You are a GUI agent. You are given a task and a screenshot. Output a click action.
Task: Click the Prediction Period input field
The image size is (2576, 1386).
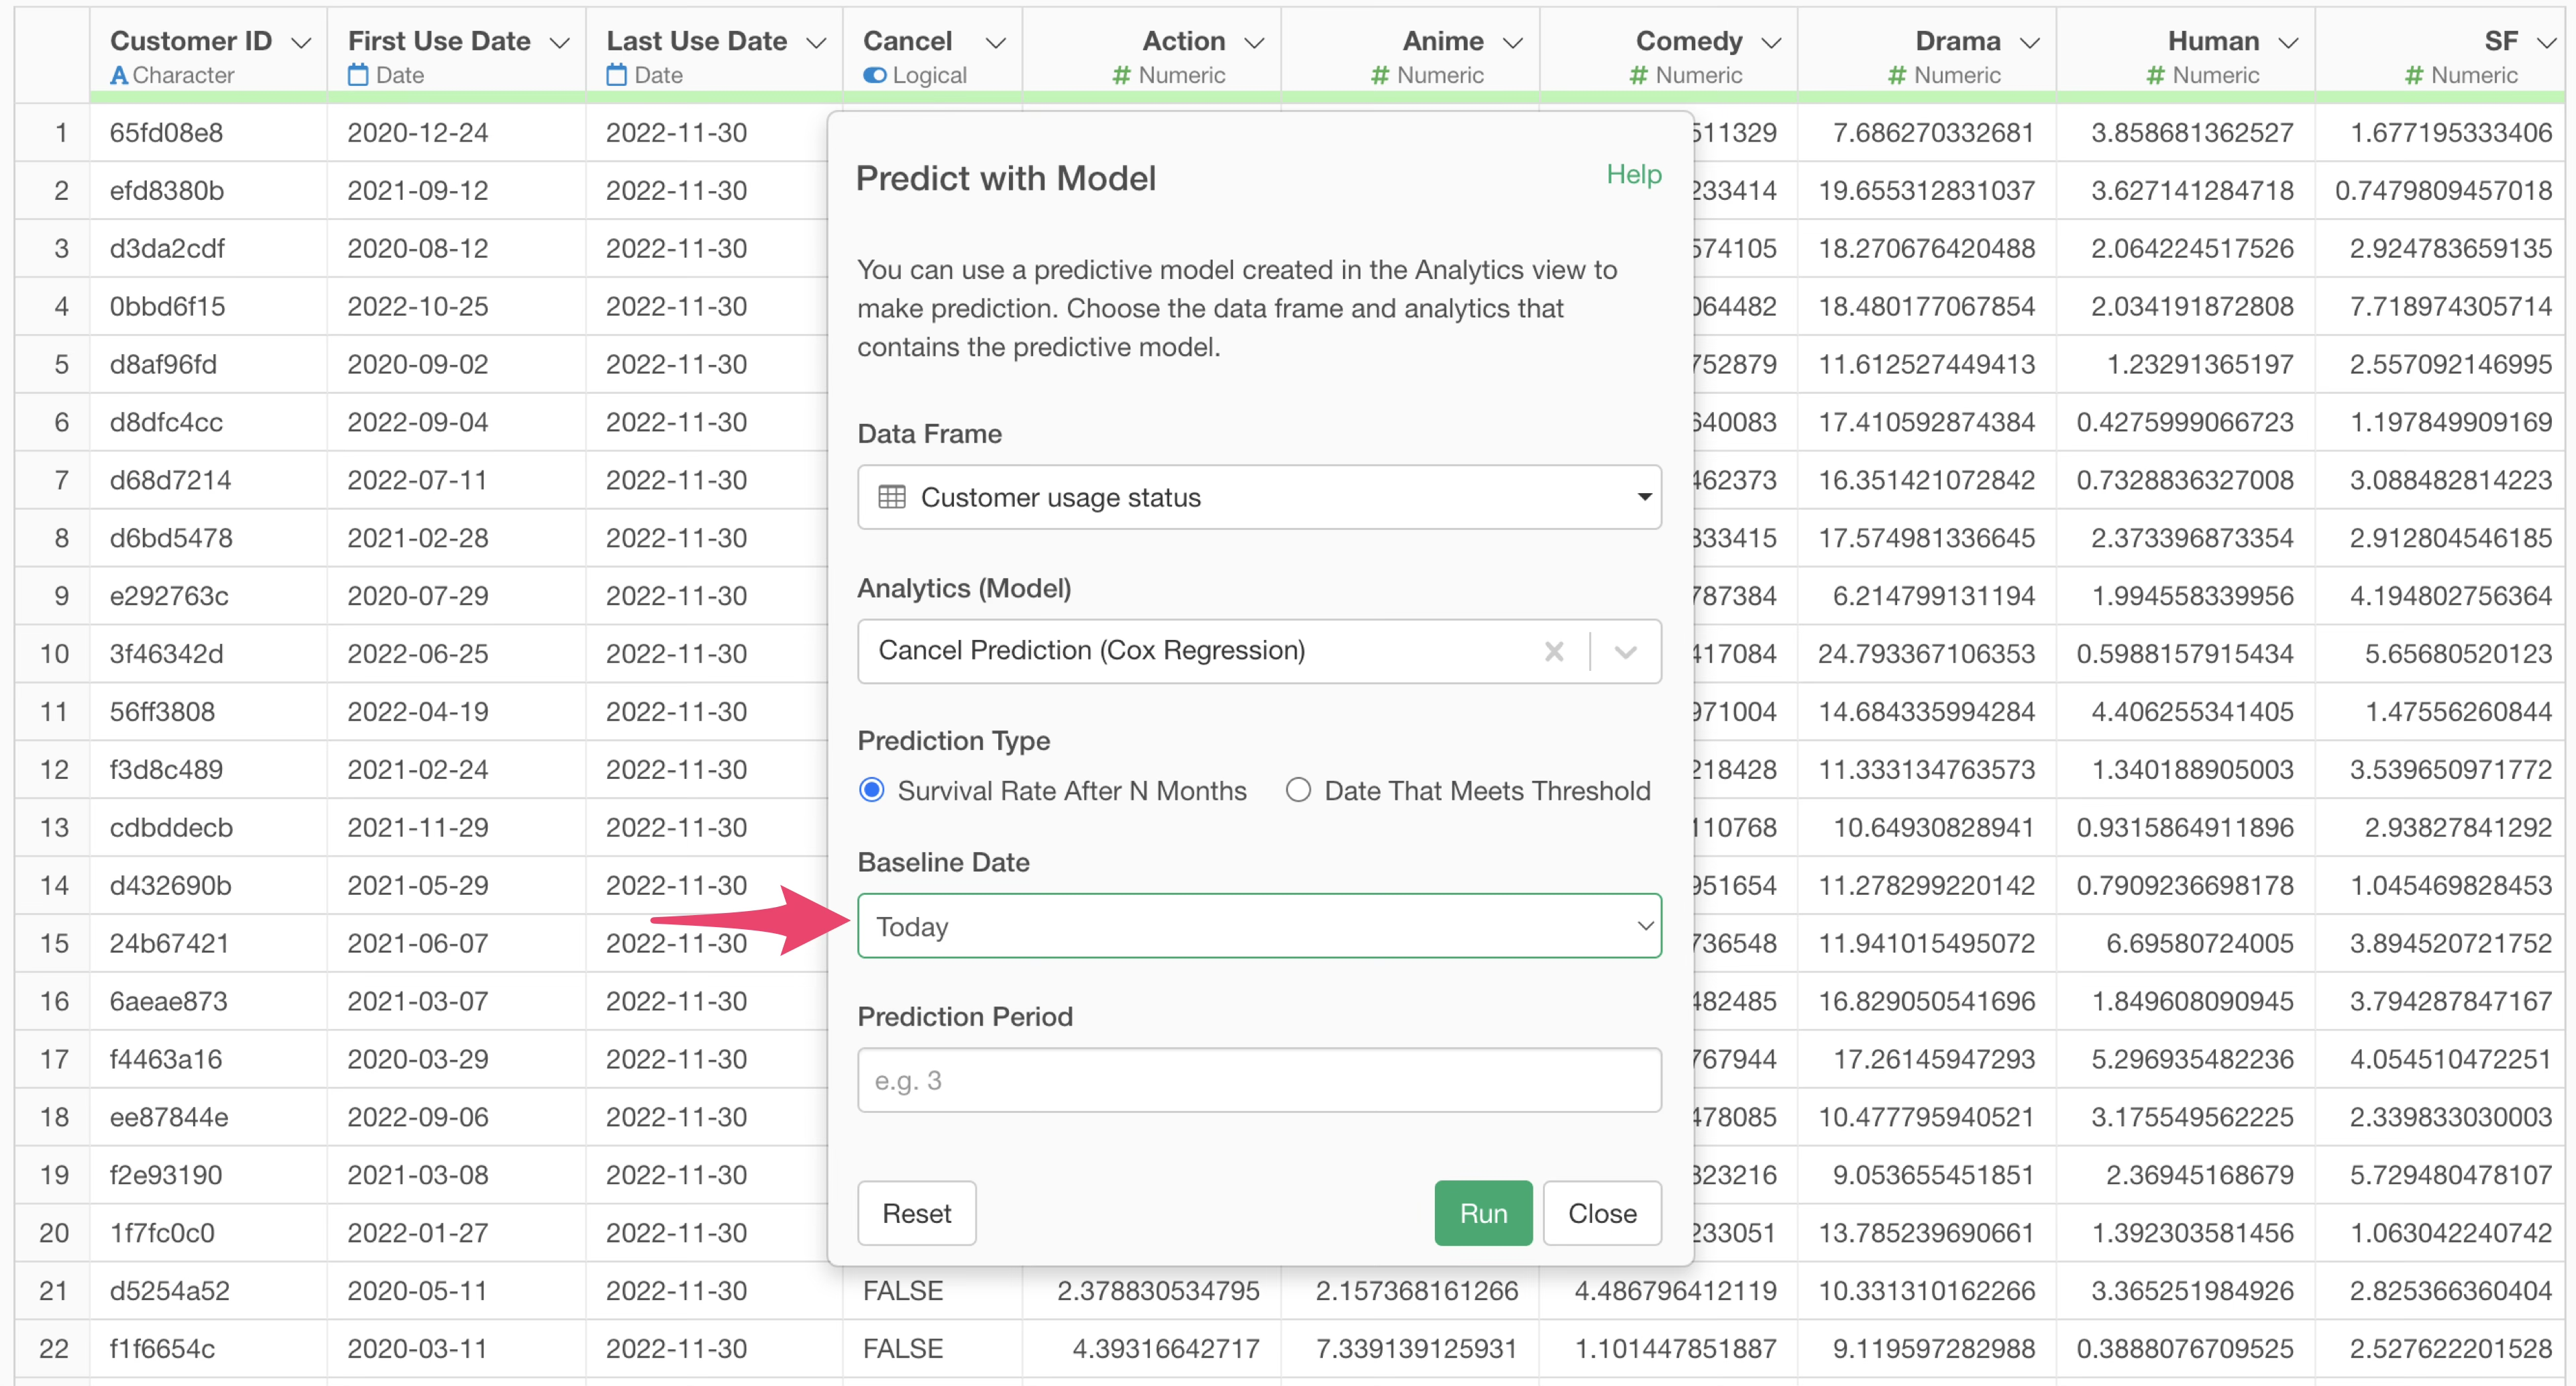1258,1080
